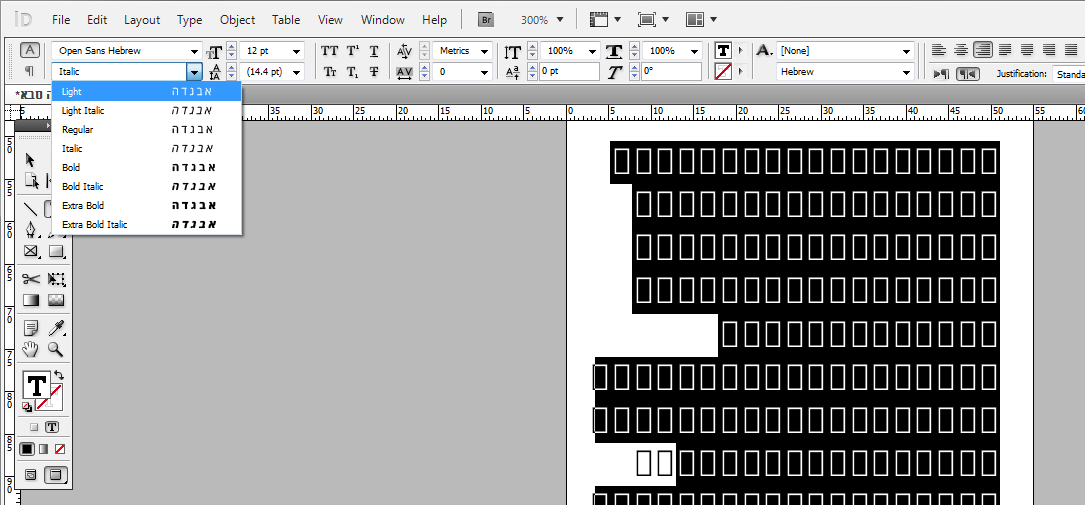Choose Bold Italic font style

(x=147, y=187)
